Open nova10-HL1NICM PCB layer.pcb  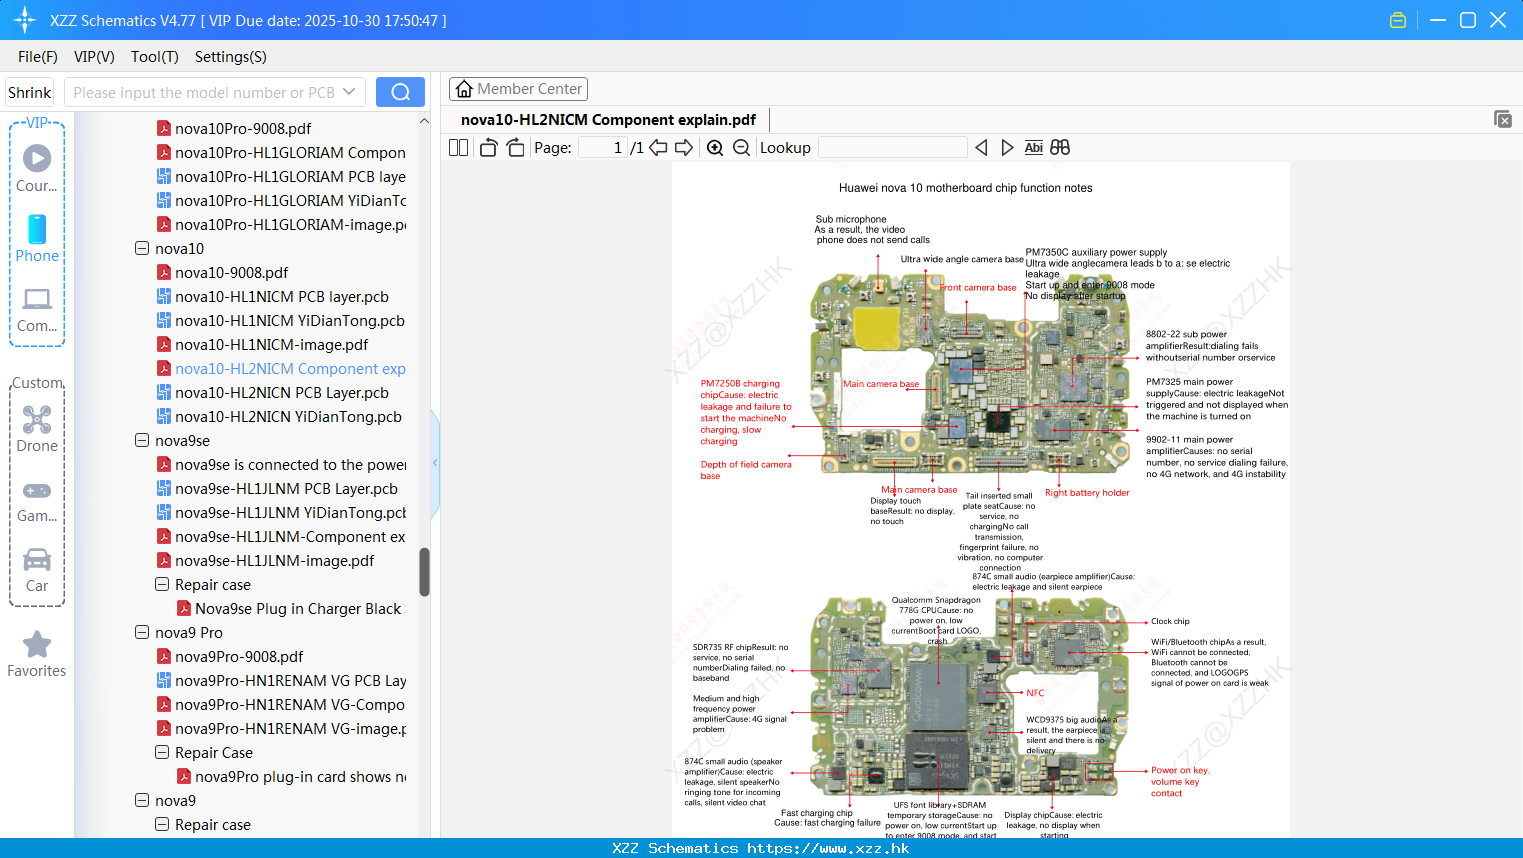pos(281,296)
